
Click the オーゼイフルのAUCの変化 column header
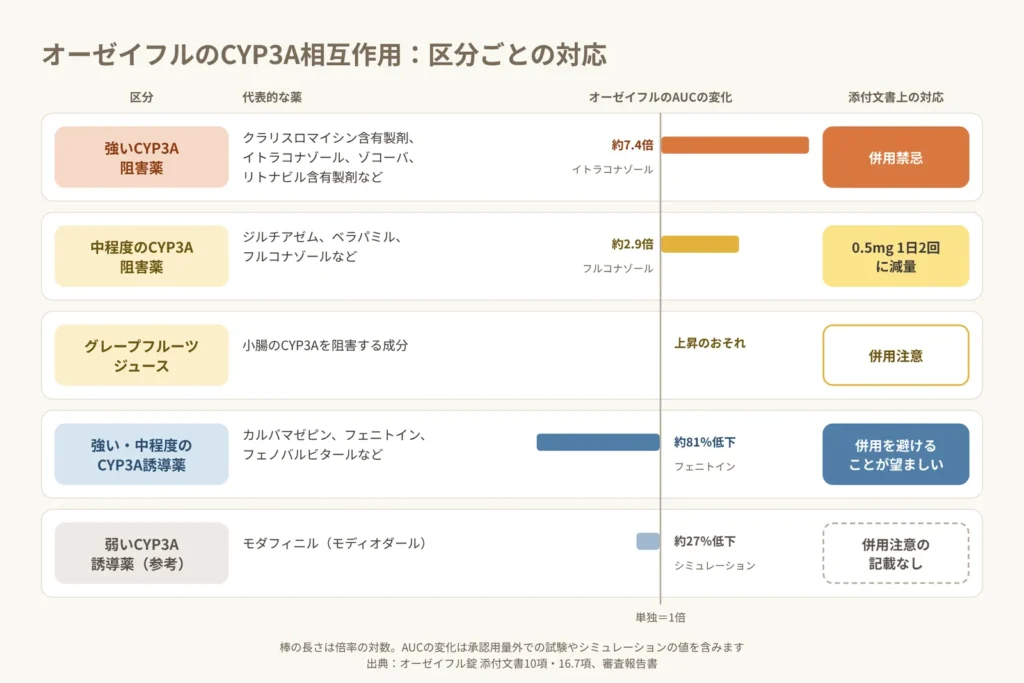pyautogui.click(x=660, y=97)
